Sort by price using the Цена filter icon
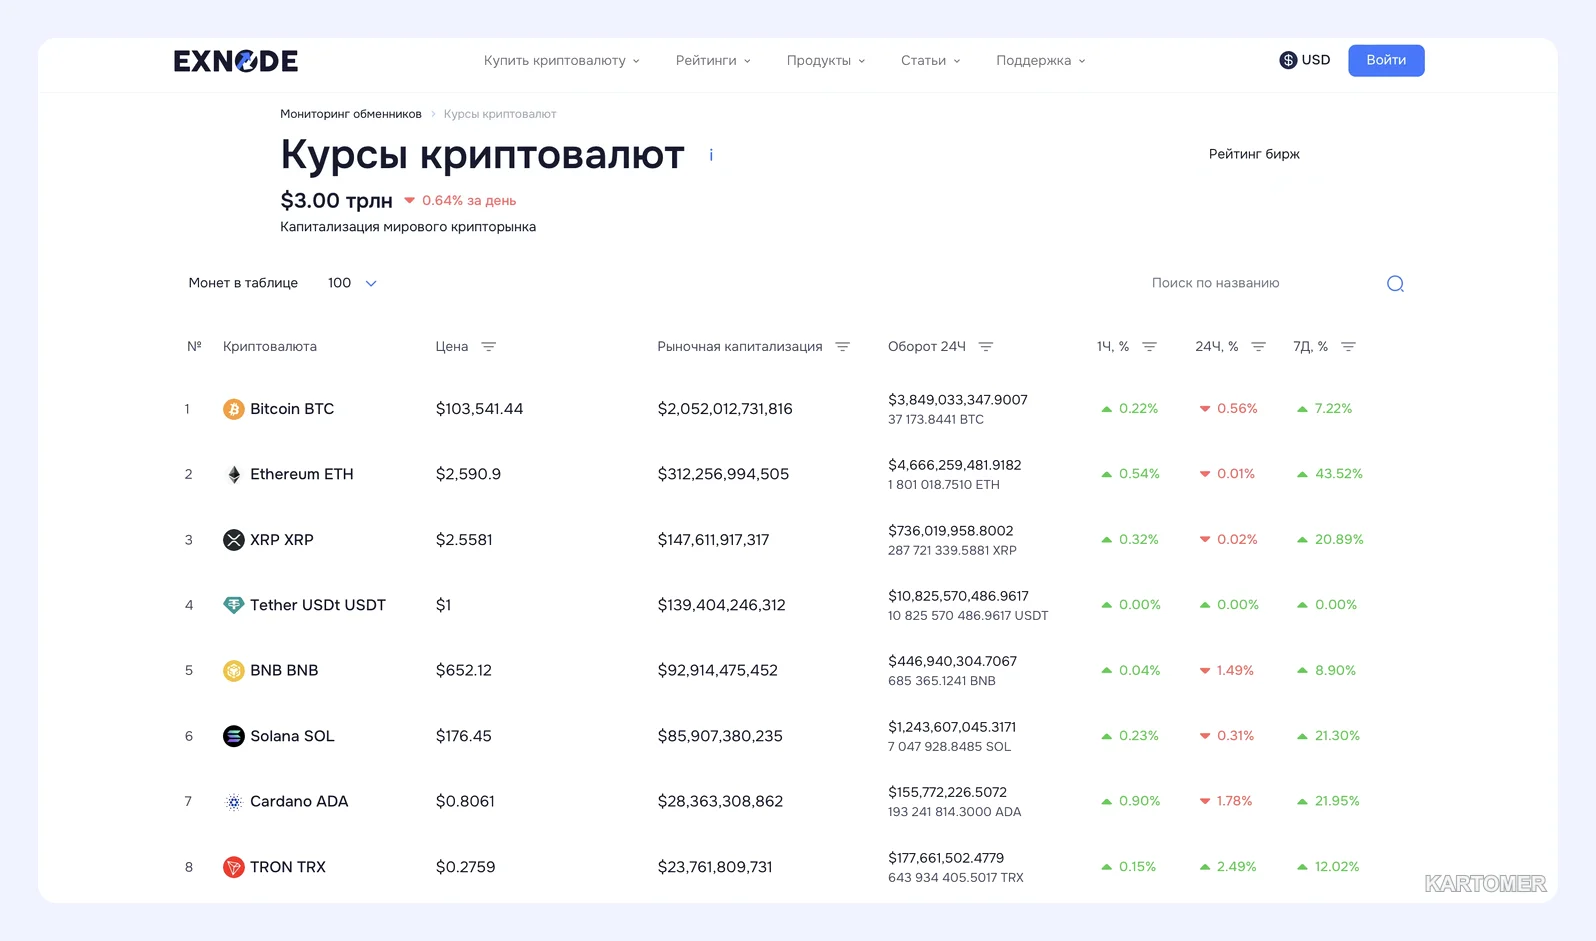This screenshot has height=941, width=1596. coord(488,347)
